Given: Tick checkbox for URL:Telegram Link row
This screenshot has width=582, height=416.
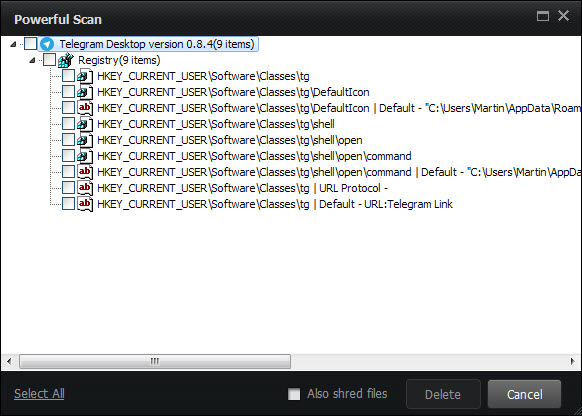Looking at the screenshot, I should tap(68, 204).
